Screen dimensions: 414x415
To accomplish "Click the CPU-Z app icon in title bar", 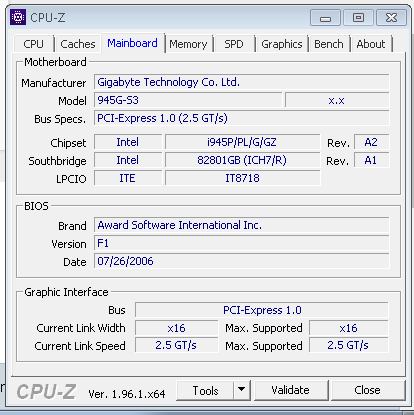I will pyautogui.click(x=18, y=17).
